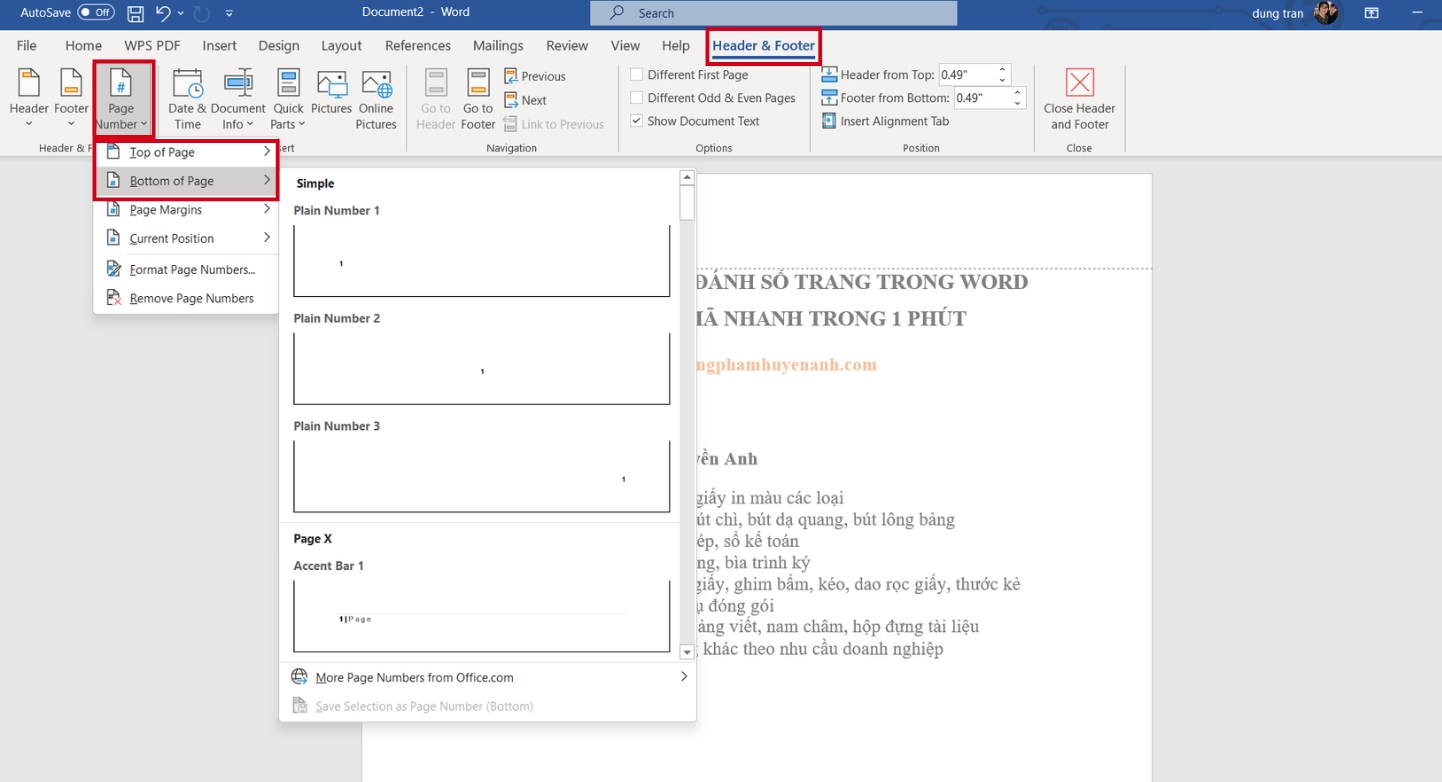Click the gallery scroll up arrow
This screenshot has width=1442, height=782.
pos(687,177)
